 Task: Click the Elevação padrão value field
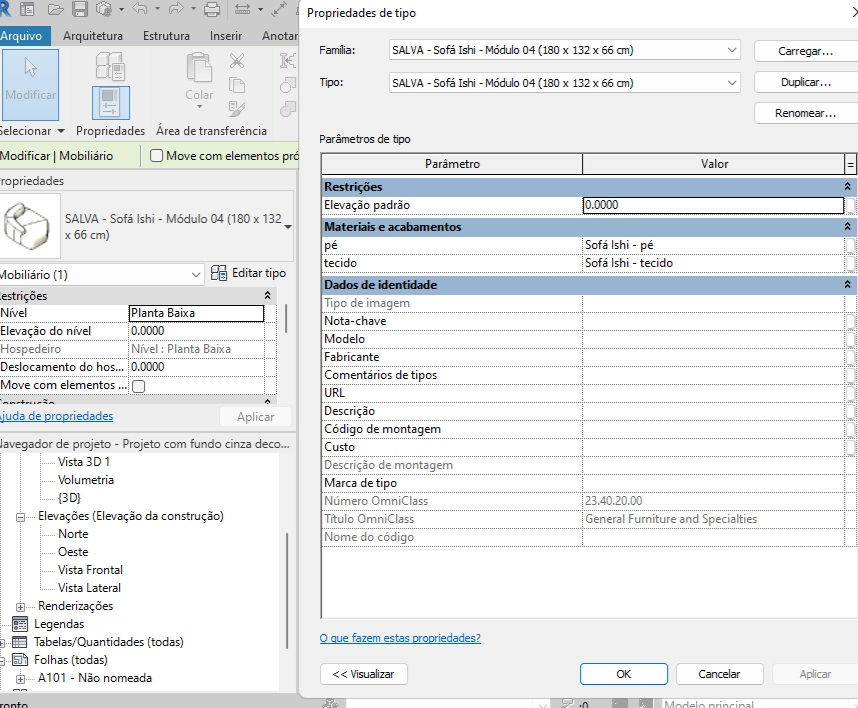click(714, 205)
